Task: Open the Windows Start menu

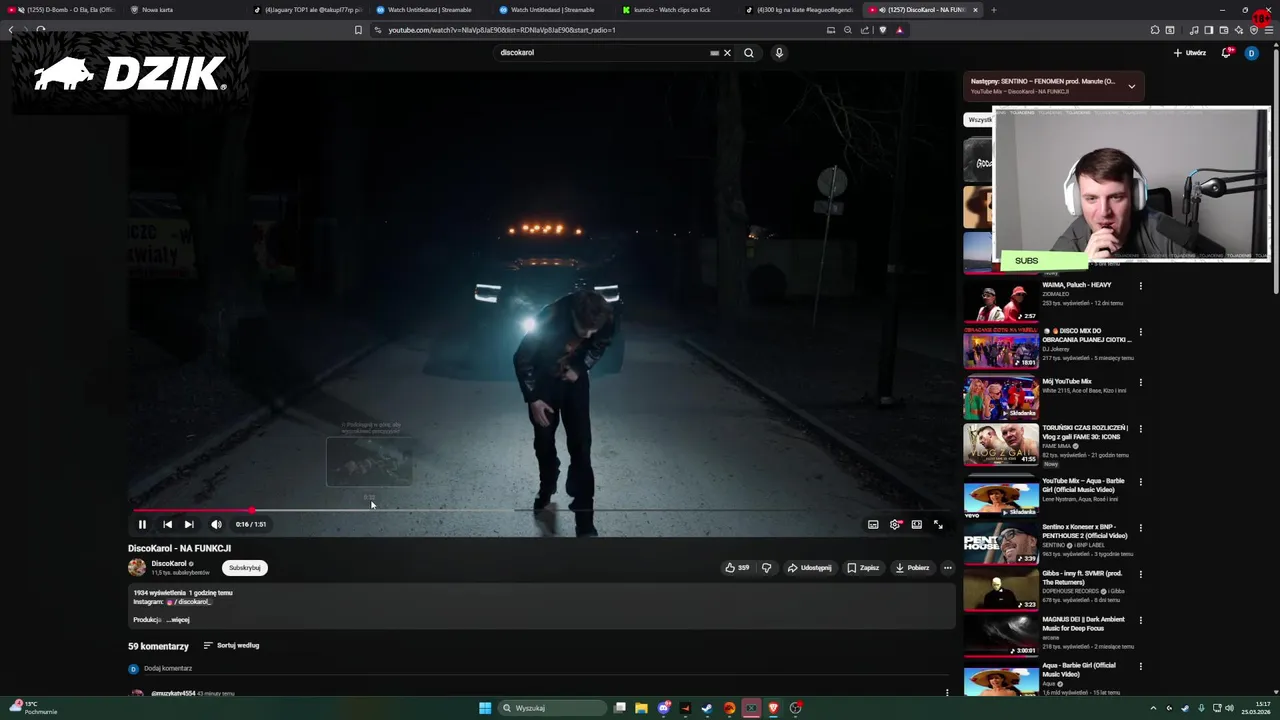Action: 485,708
